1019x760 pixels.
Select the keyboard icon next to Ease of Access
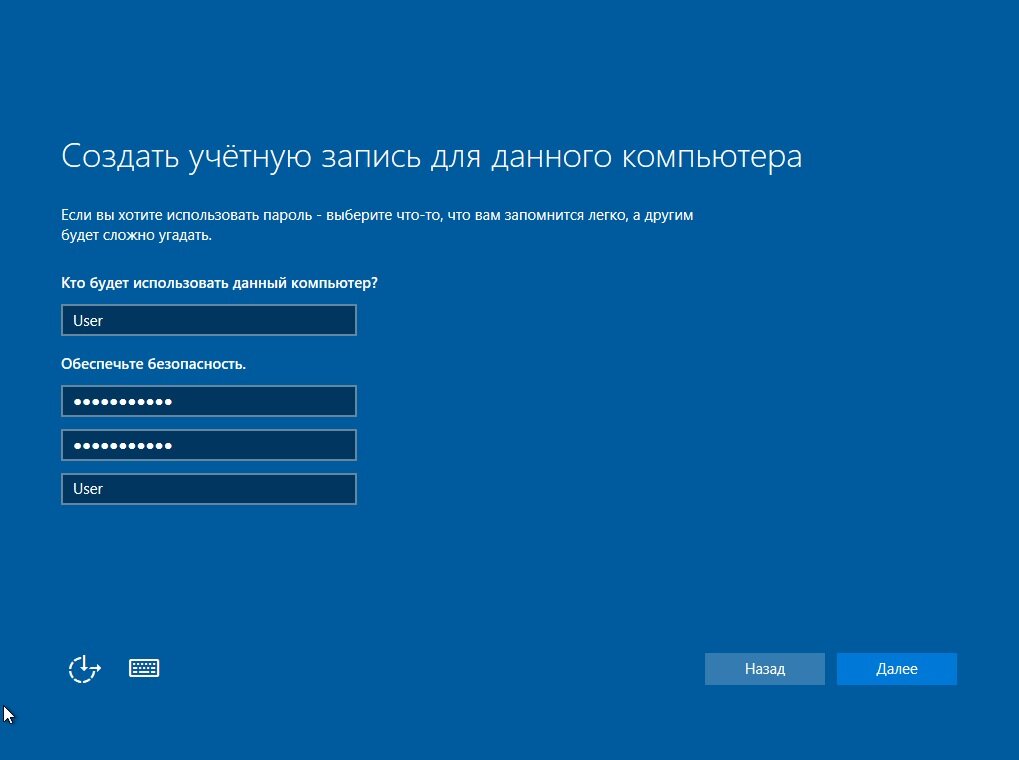click(144, 667)
